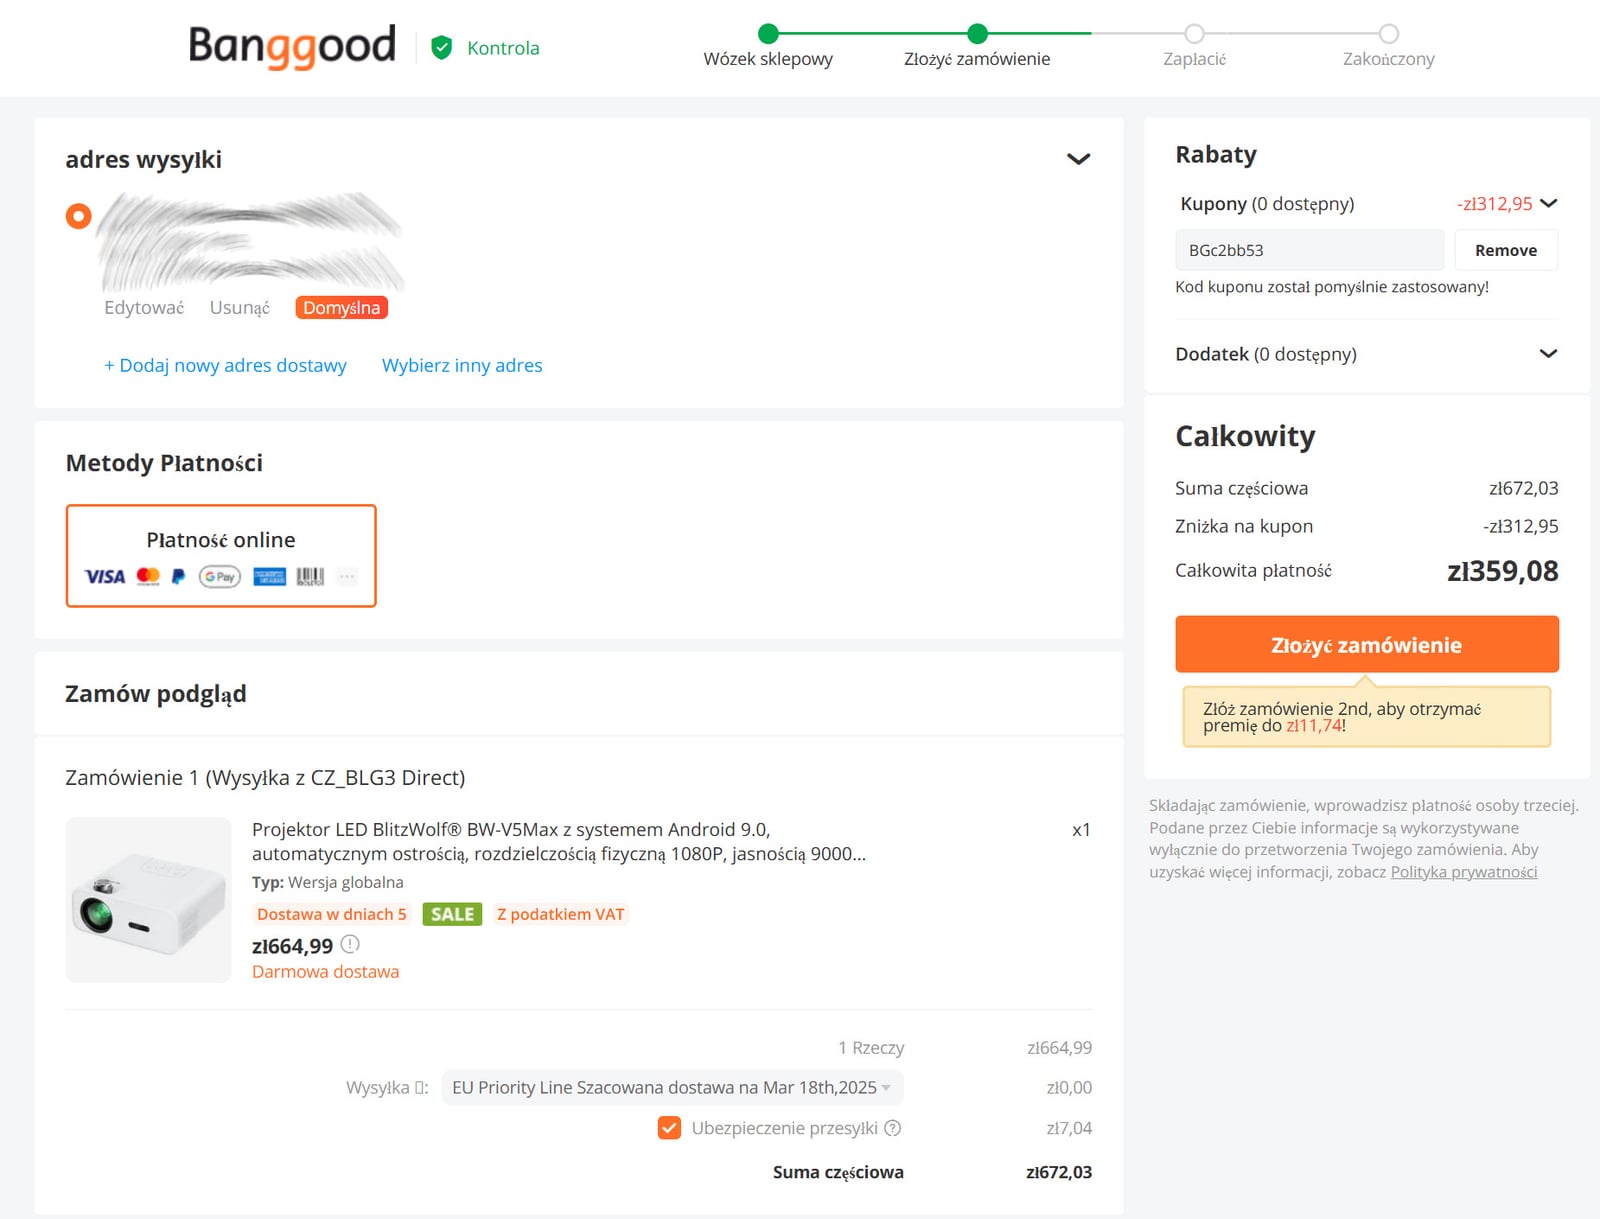Uncheck the Ubezpieczenie przesyłki checkbox
Screen dimensions: 1600x1219
coord(669,1128)
